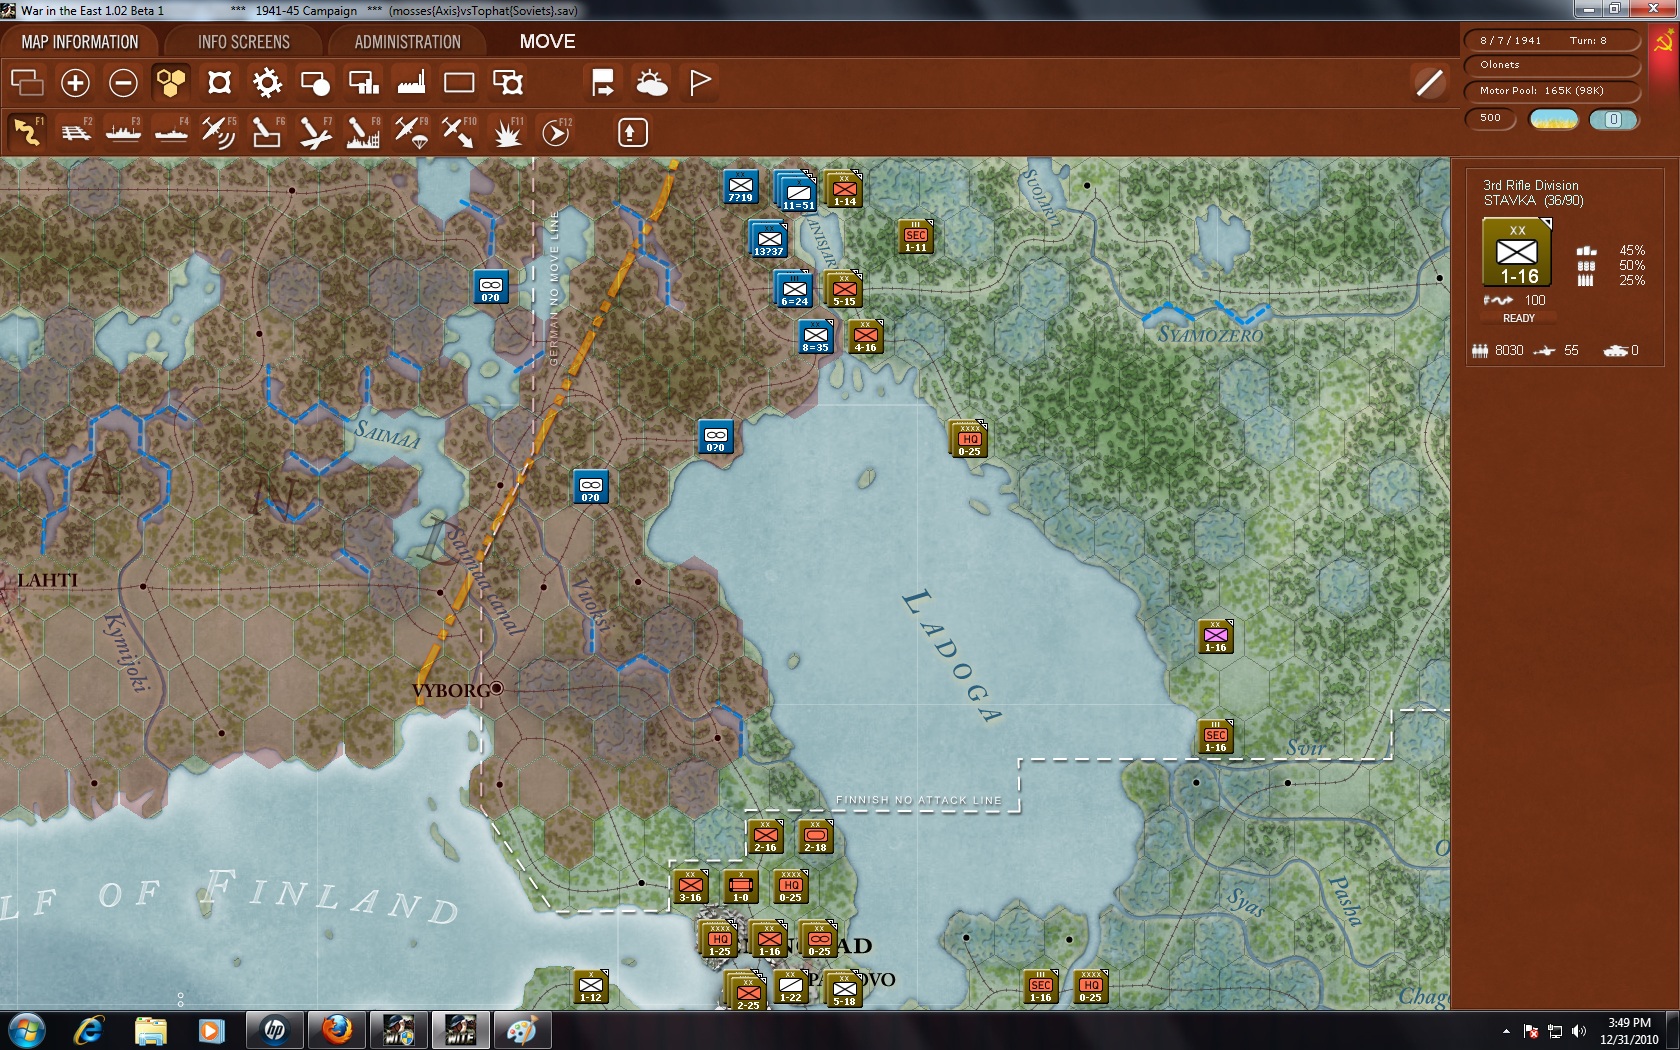Click the 1-16 unit counter in side panel
The image size is (1680, 1050).
(x=1517, y=252)
